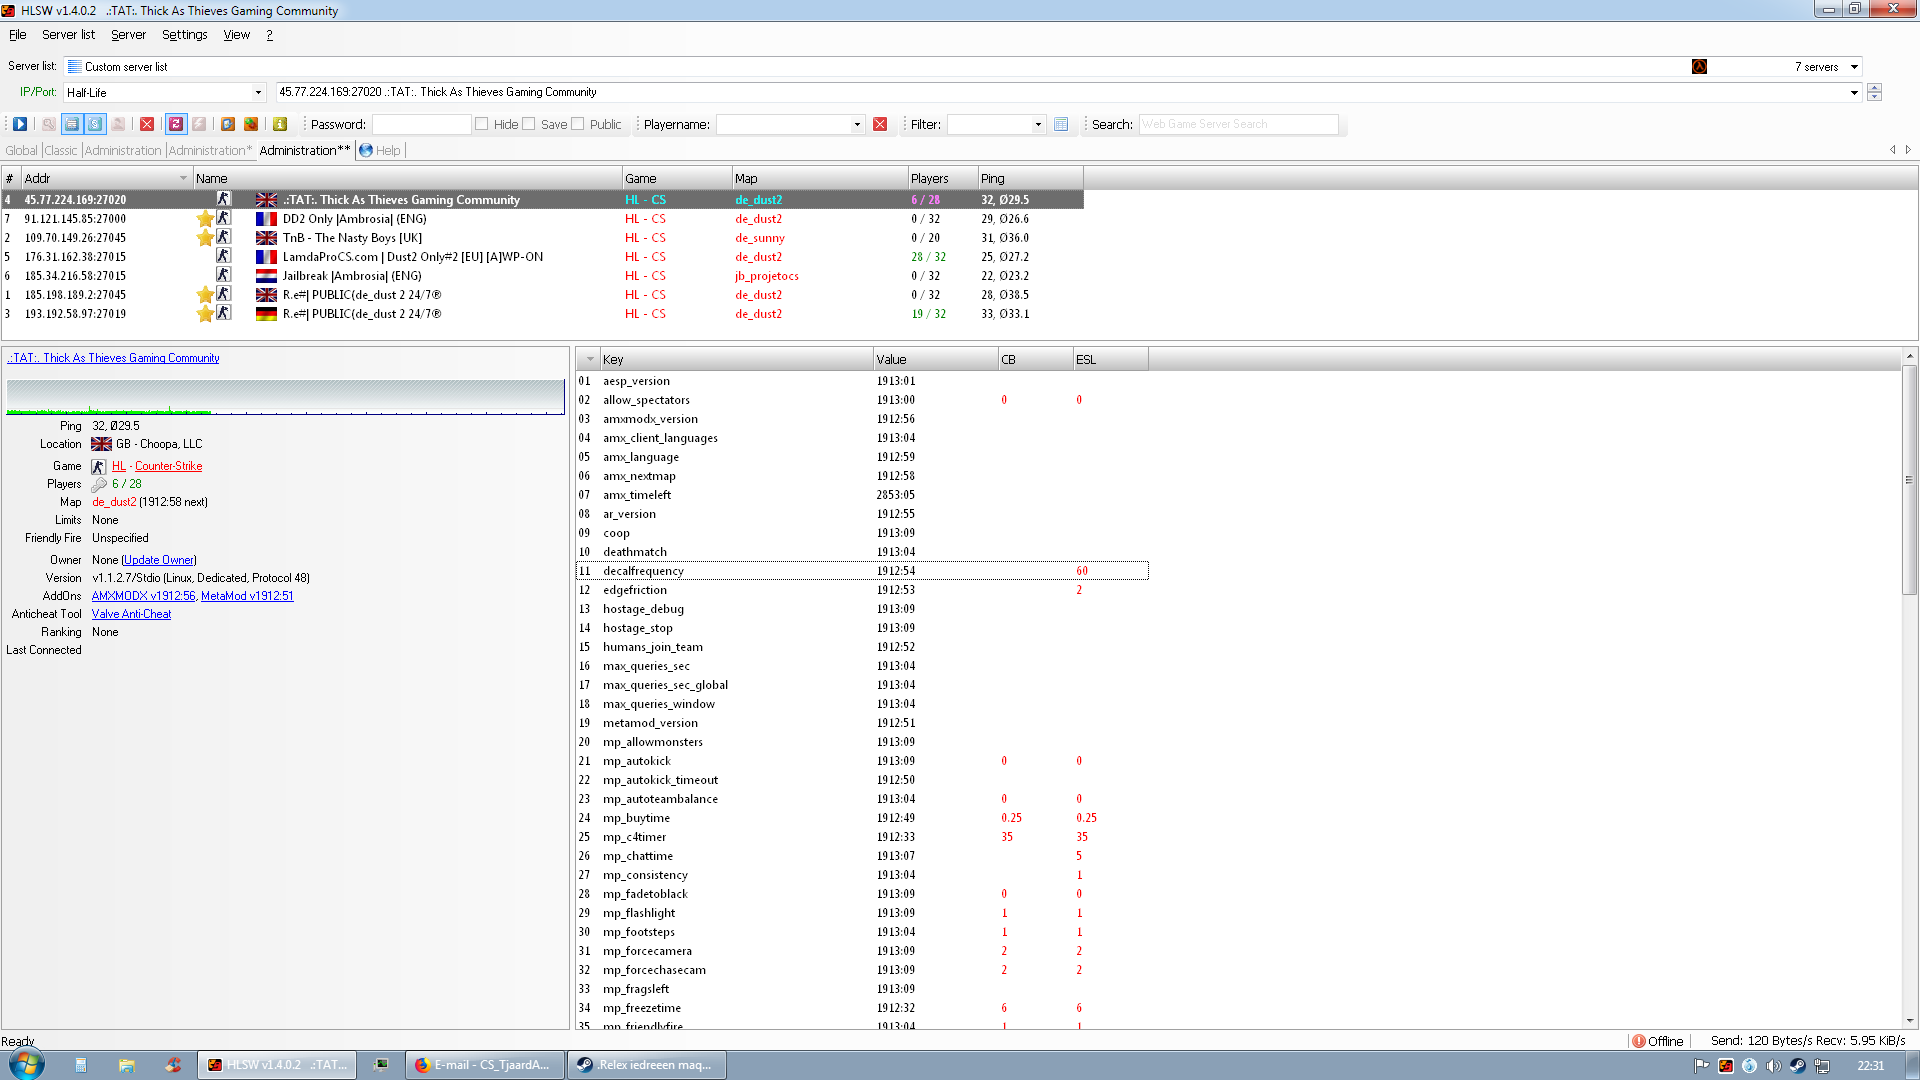The width and height of the screenshot is (1920, 1080).
Task: Open the Server list menu
Action: pyautogui.click(x=68, y=35)
